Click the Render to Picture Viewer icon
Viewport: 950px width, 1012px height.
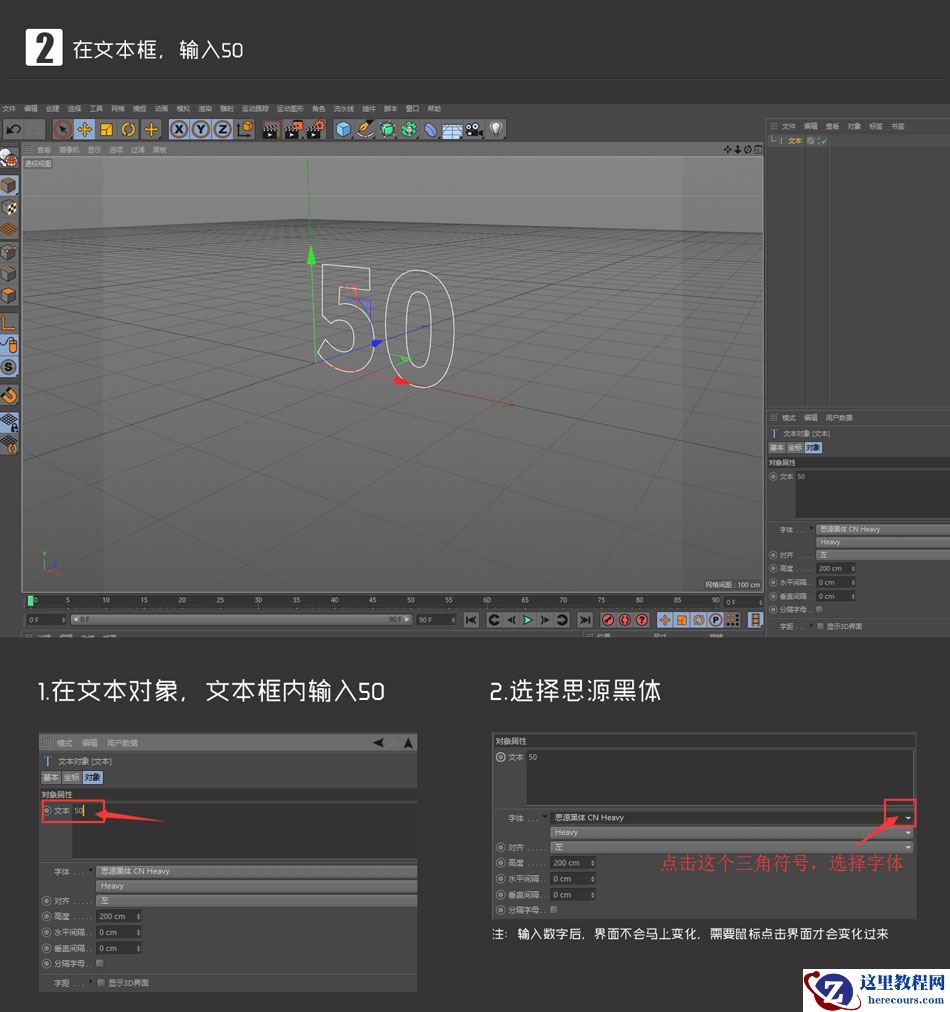click(x=293, y=129)
